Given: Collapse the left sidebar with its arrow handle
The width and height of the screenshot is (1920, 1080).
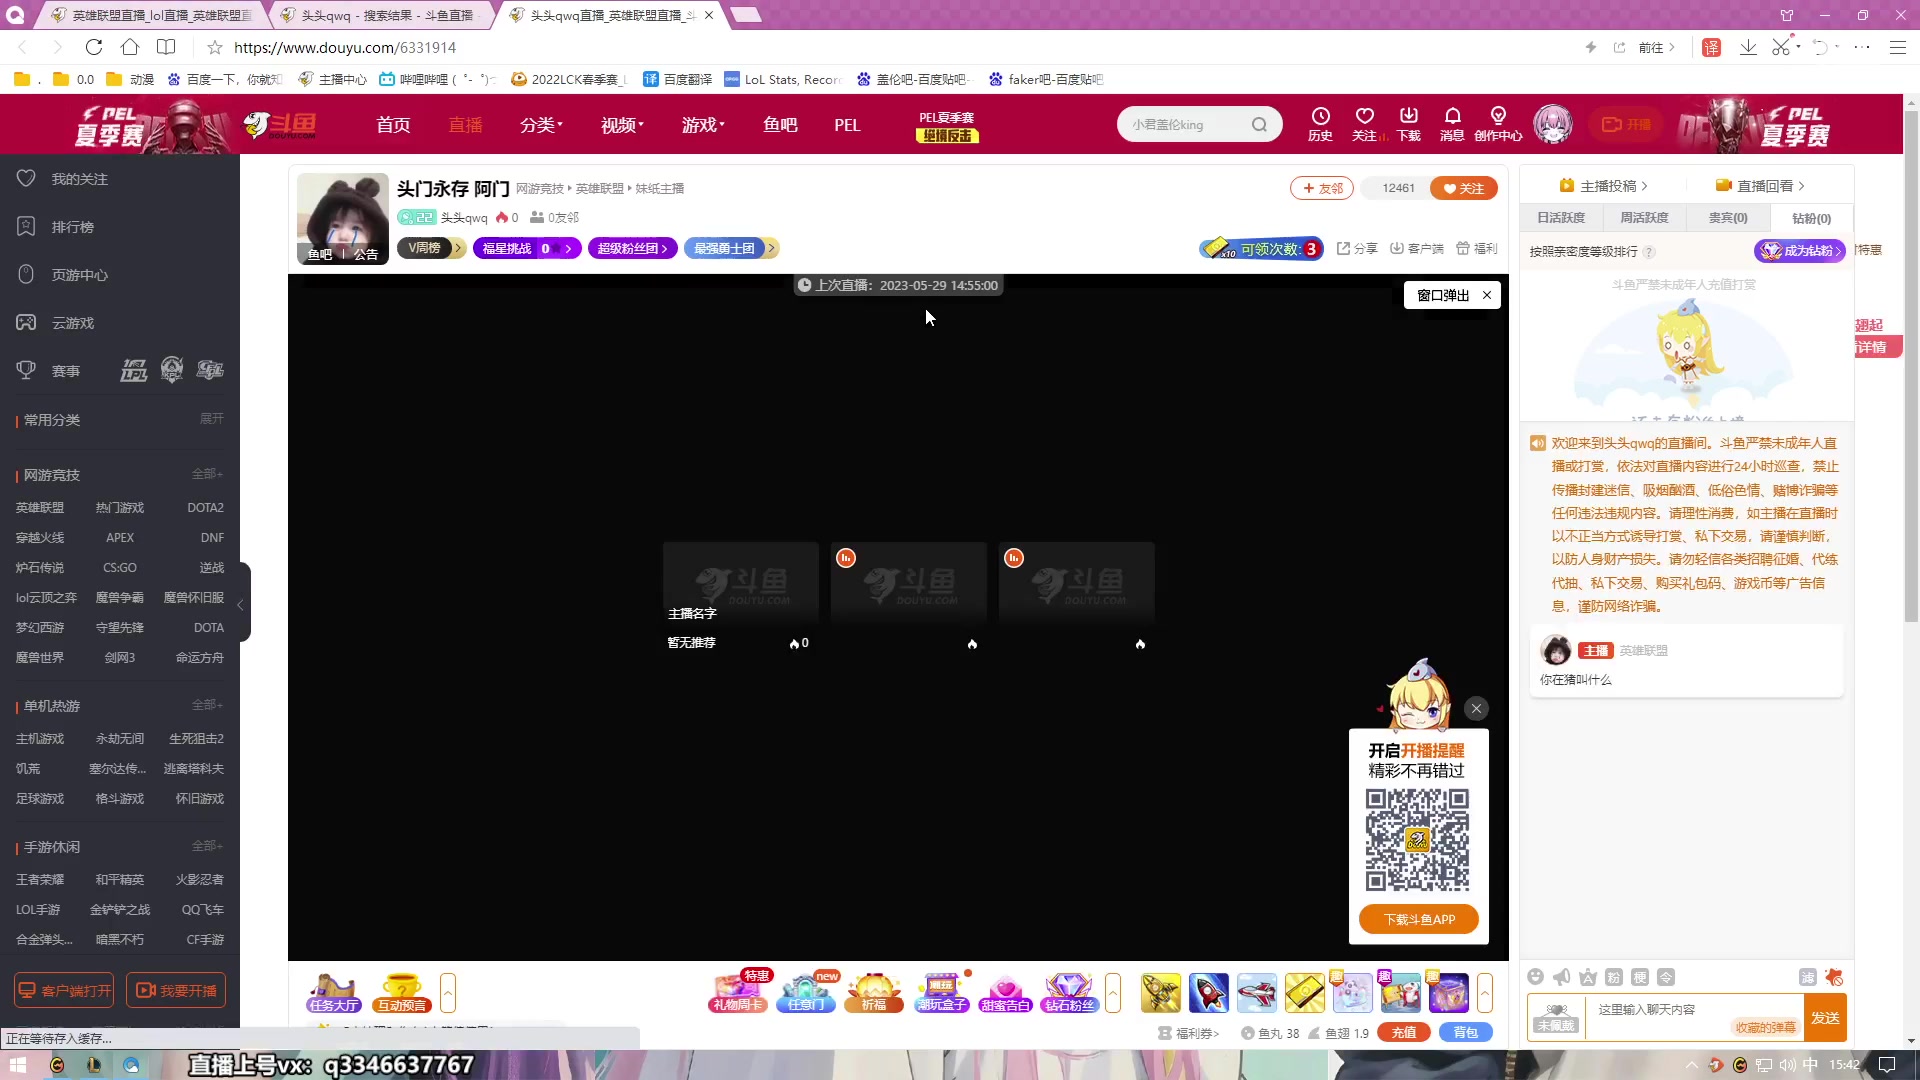Looking at the screenshot, I should tap(241, 604).
